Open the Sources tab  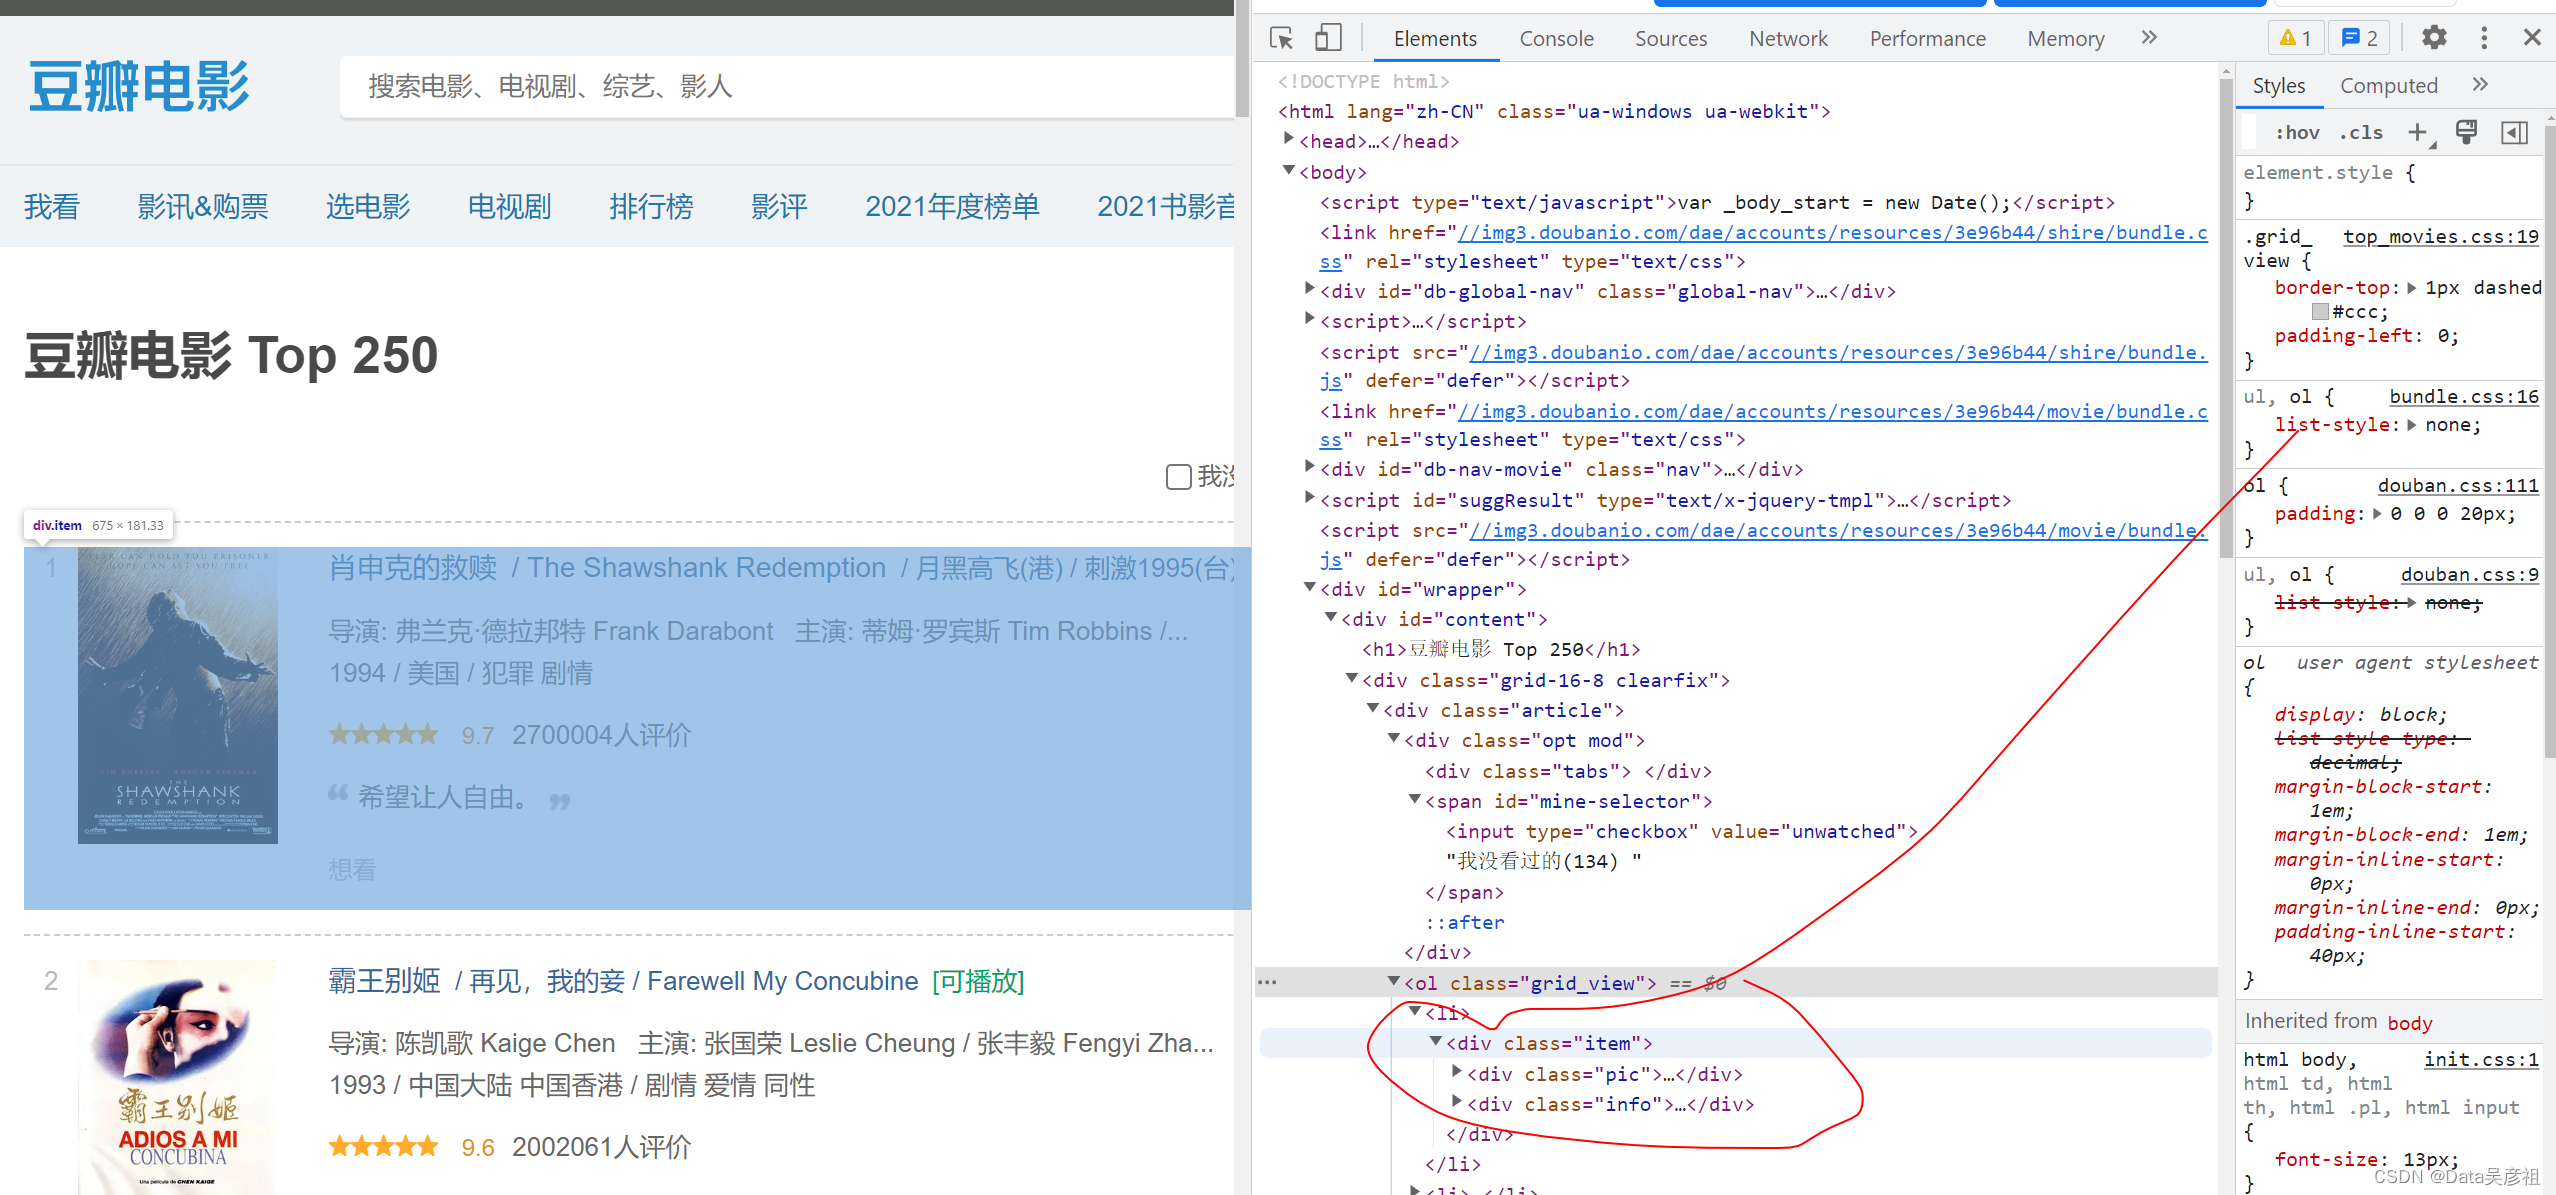point(1671,38)
